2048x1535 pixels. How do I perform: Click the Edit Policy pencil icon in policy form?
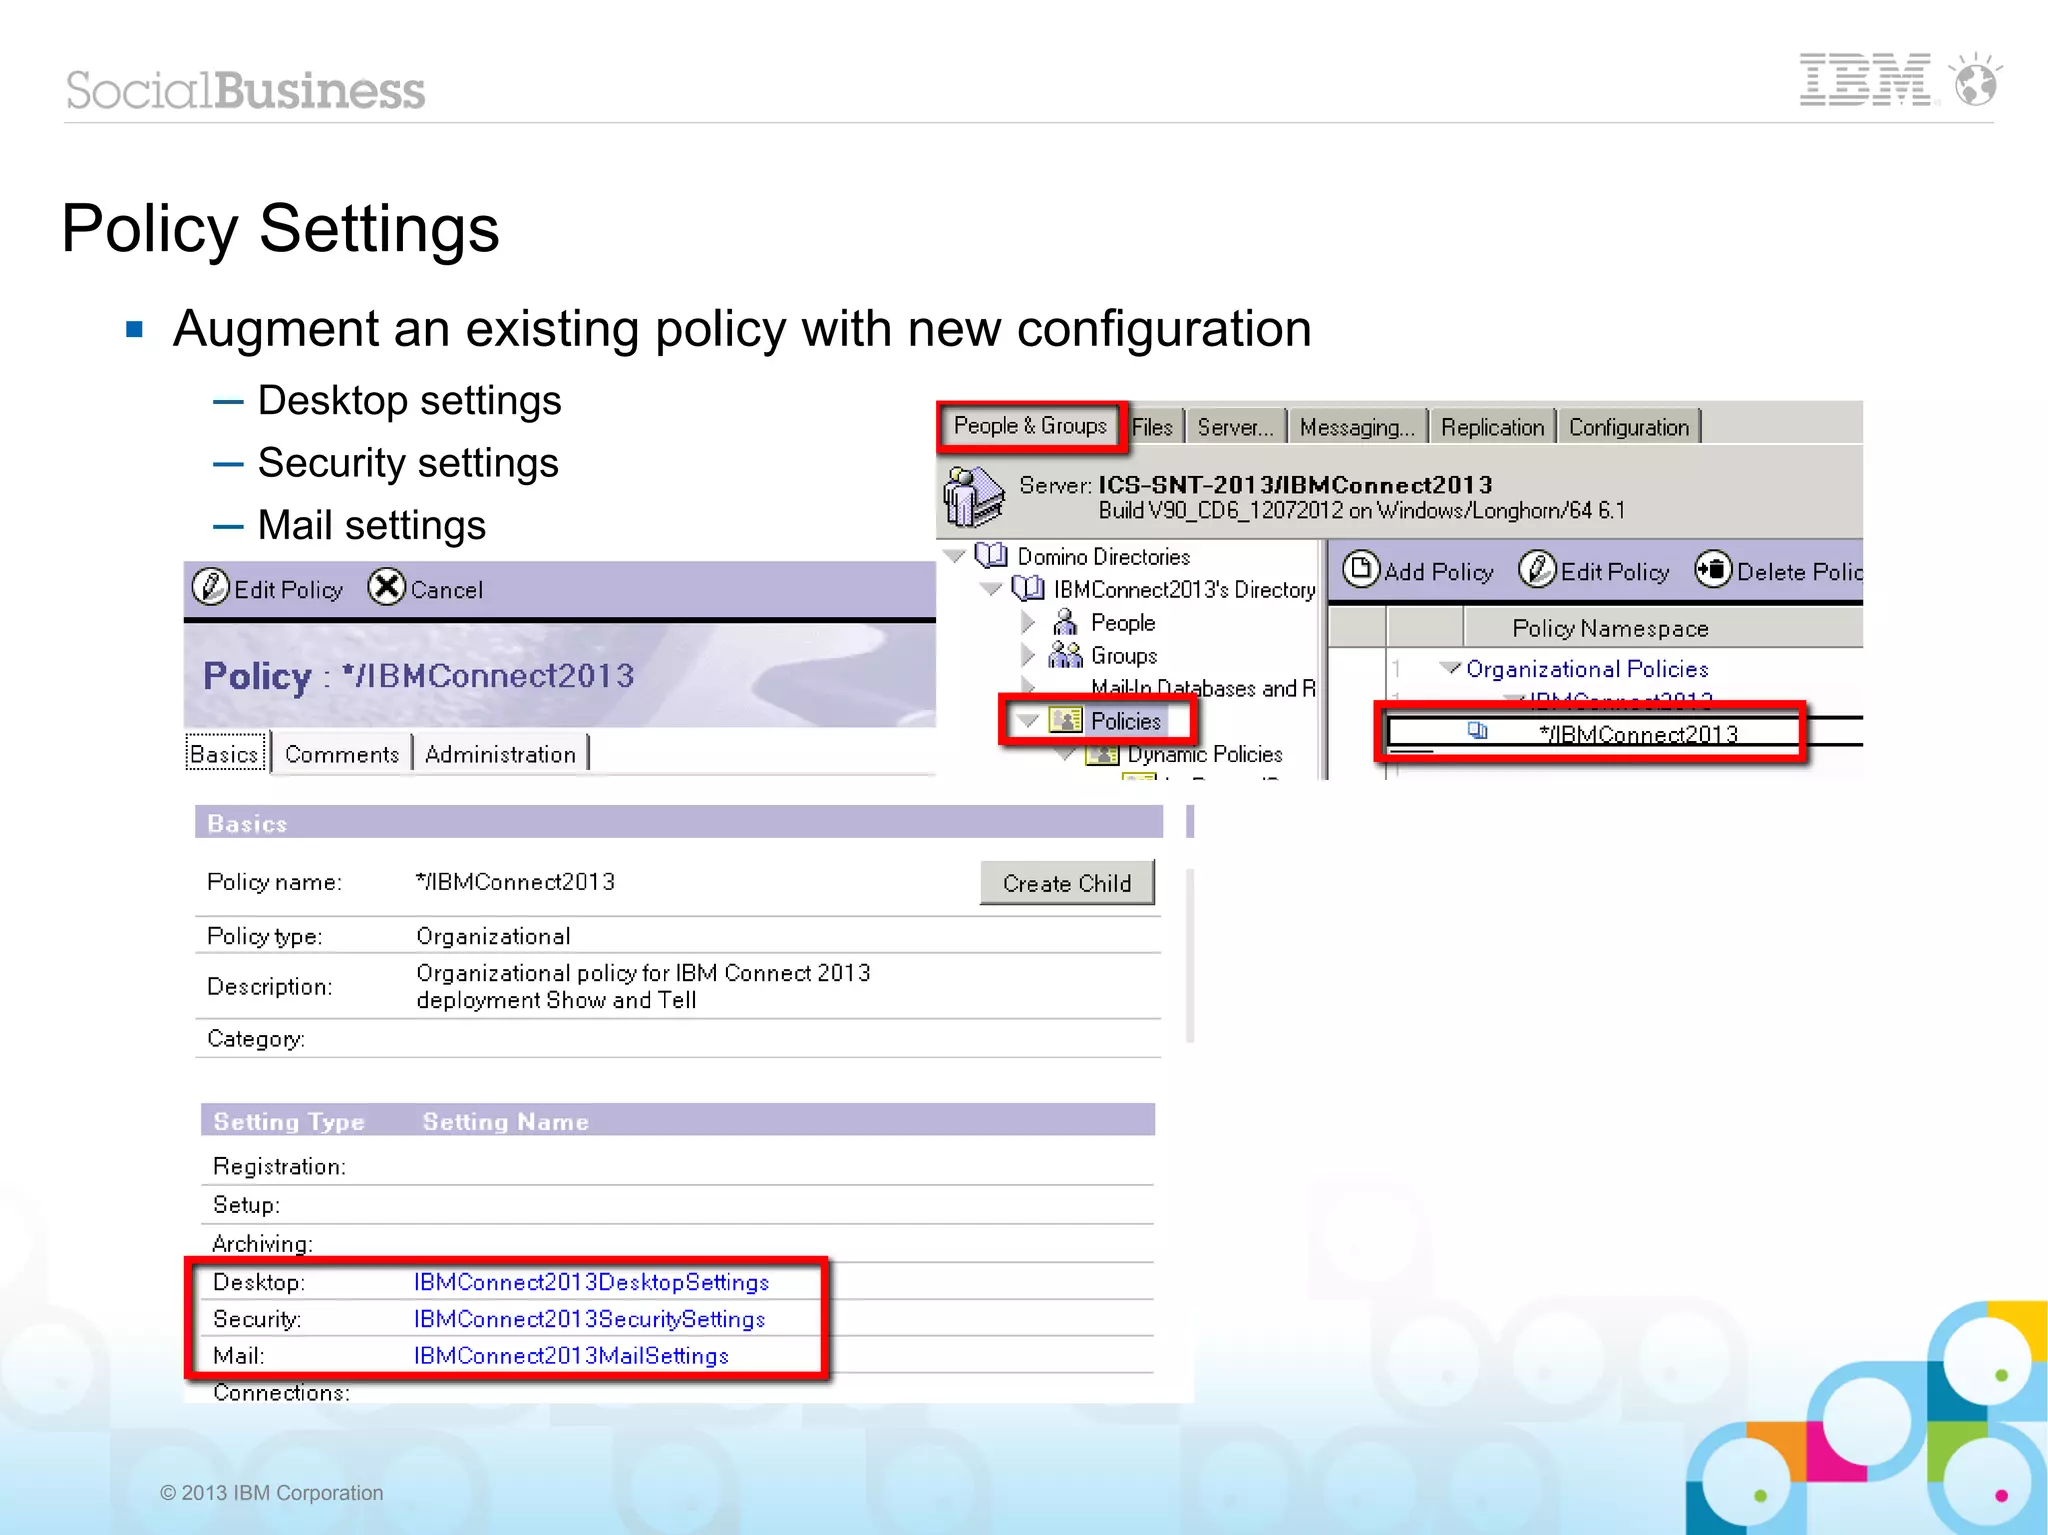click(211, 588)
